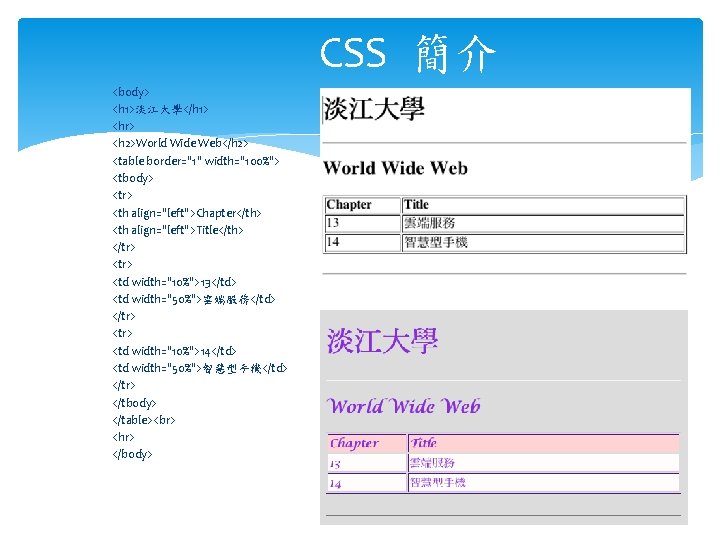Click cell 13 in the plain table
This screenshot has width=720, height=540.
pyautogui.click(x=362, y=223)
